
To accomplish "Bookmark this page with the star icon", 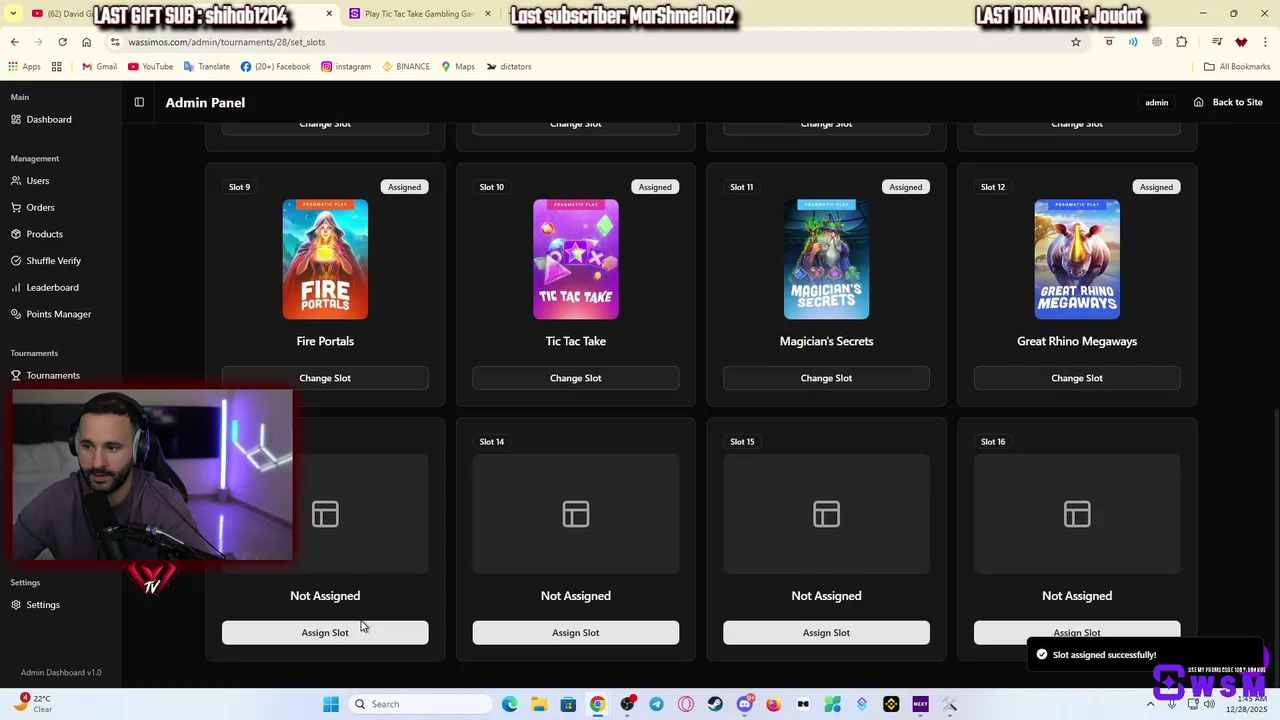I will 1076,42.
